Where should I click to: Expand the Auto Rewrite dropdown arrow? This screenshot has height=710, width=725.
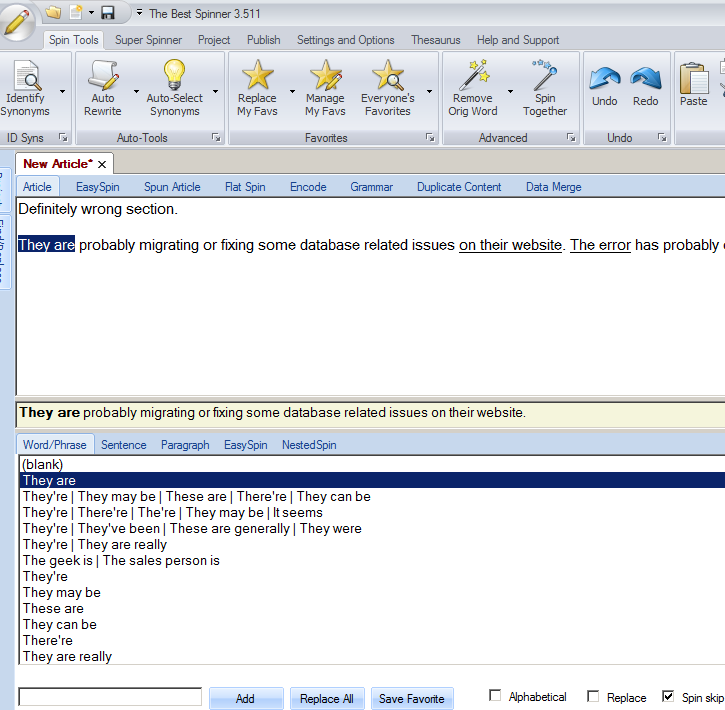click(136, 92)
